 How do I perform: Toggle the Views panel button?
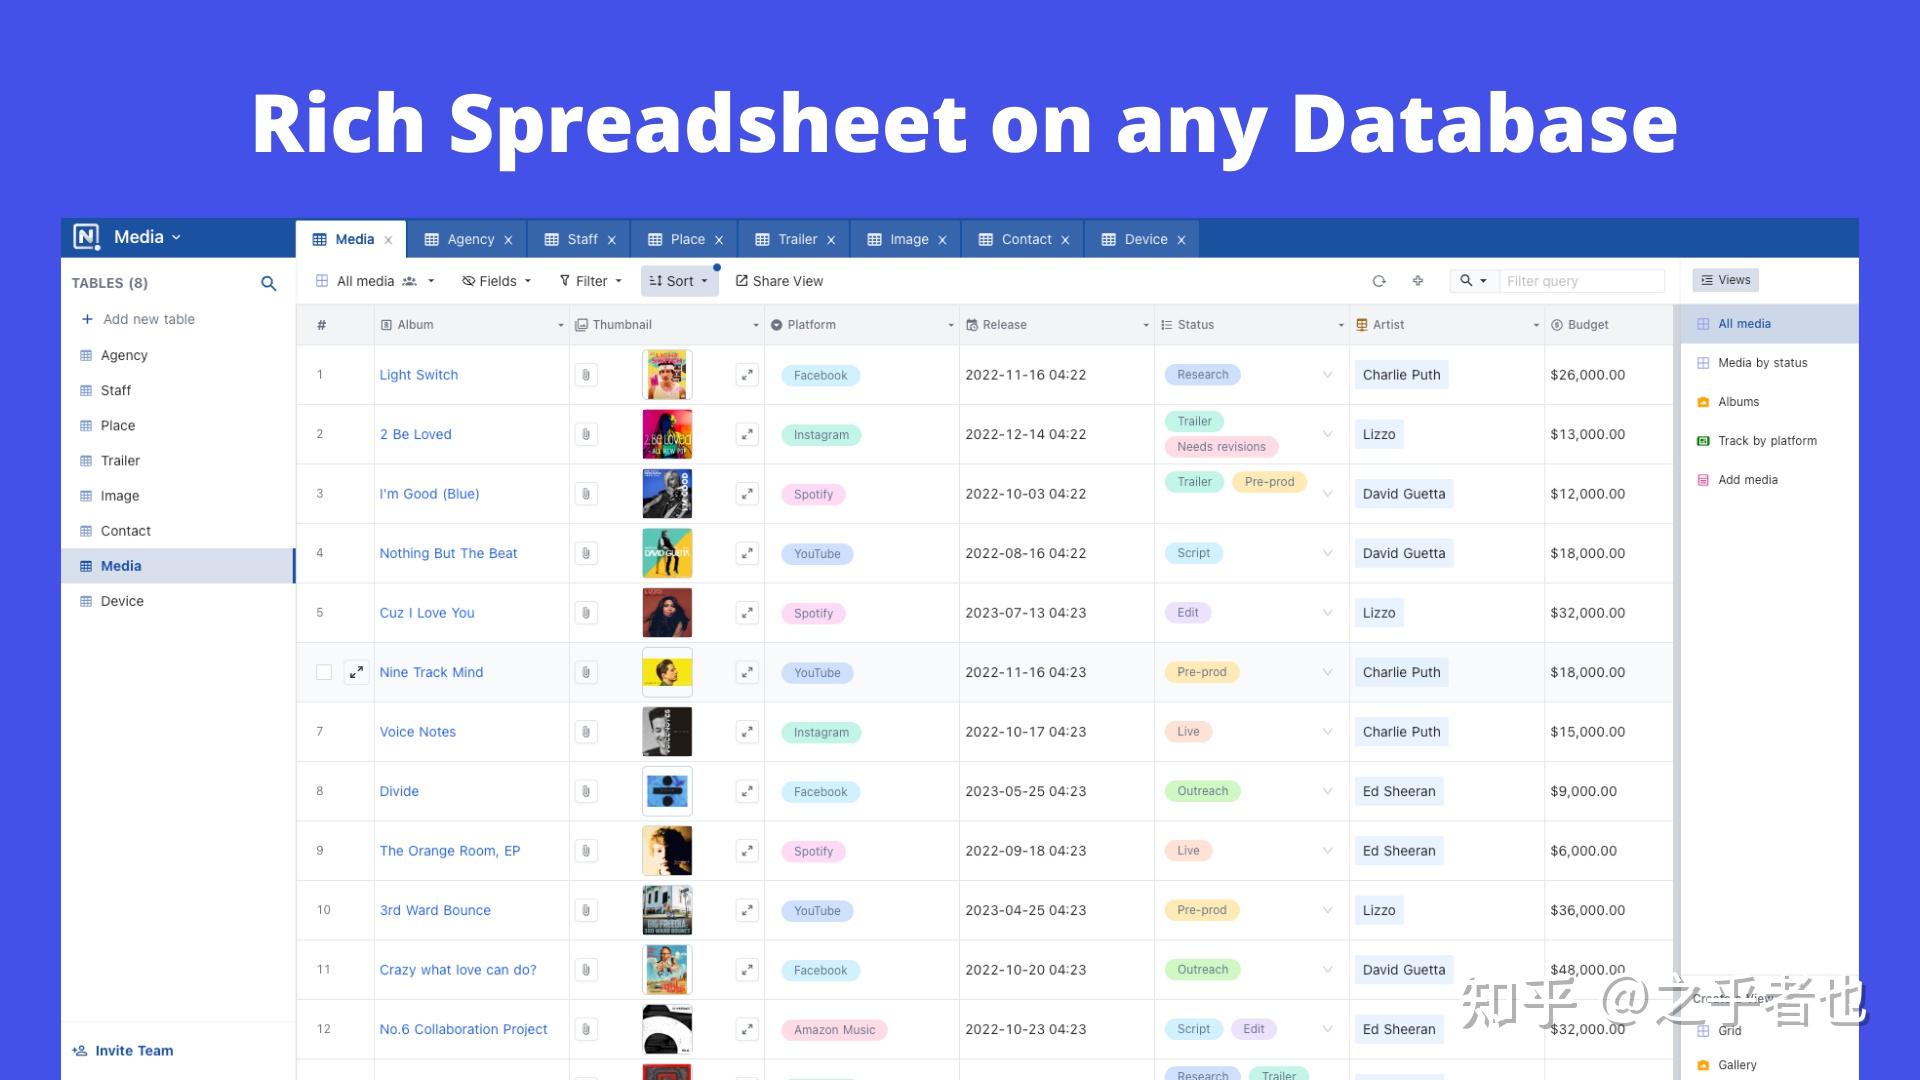pyautogui.click(x=1726, y=280)
